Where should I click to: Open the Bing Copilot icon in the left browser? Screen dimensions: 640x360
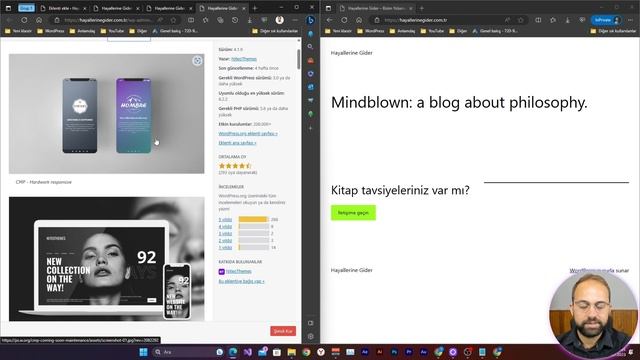coord(311,20)
